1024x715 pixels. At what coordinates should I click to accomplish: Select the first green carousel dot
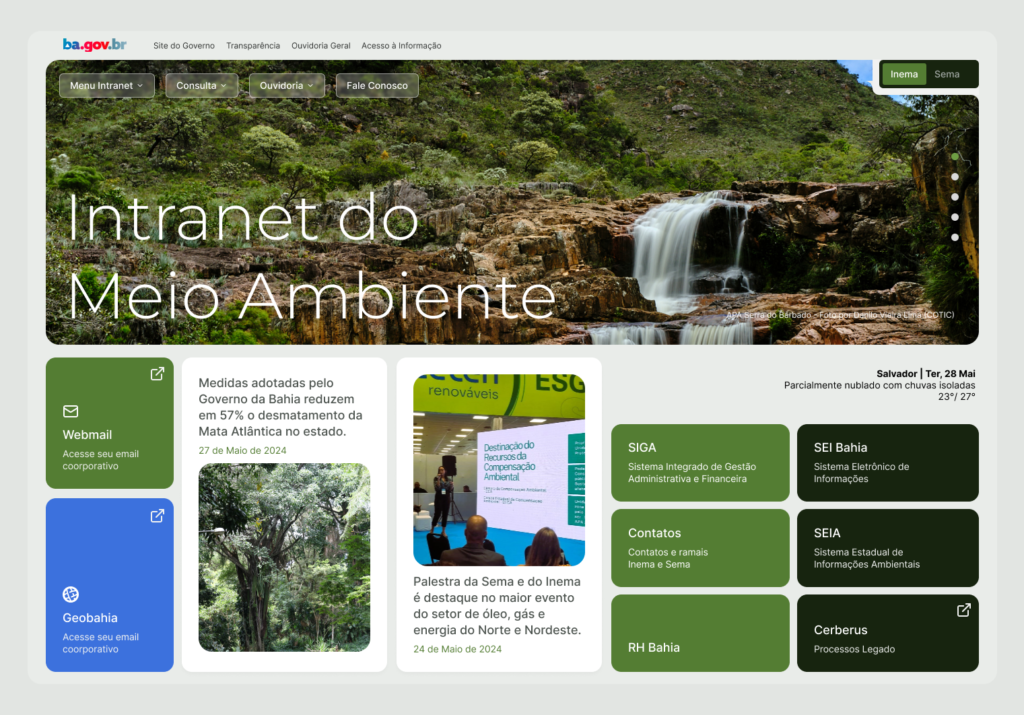point(955,157)
